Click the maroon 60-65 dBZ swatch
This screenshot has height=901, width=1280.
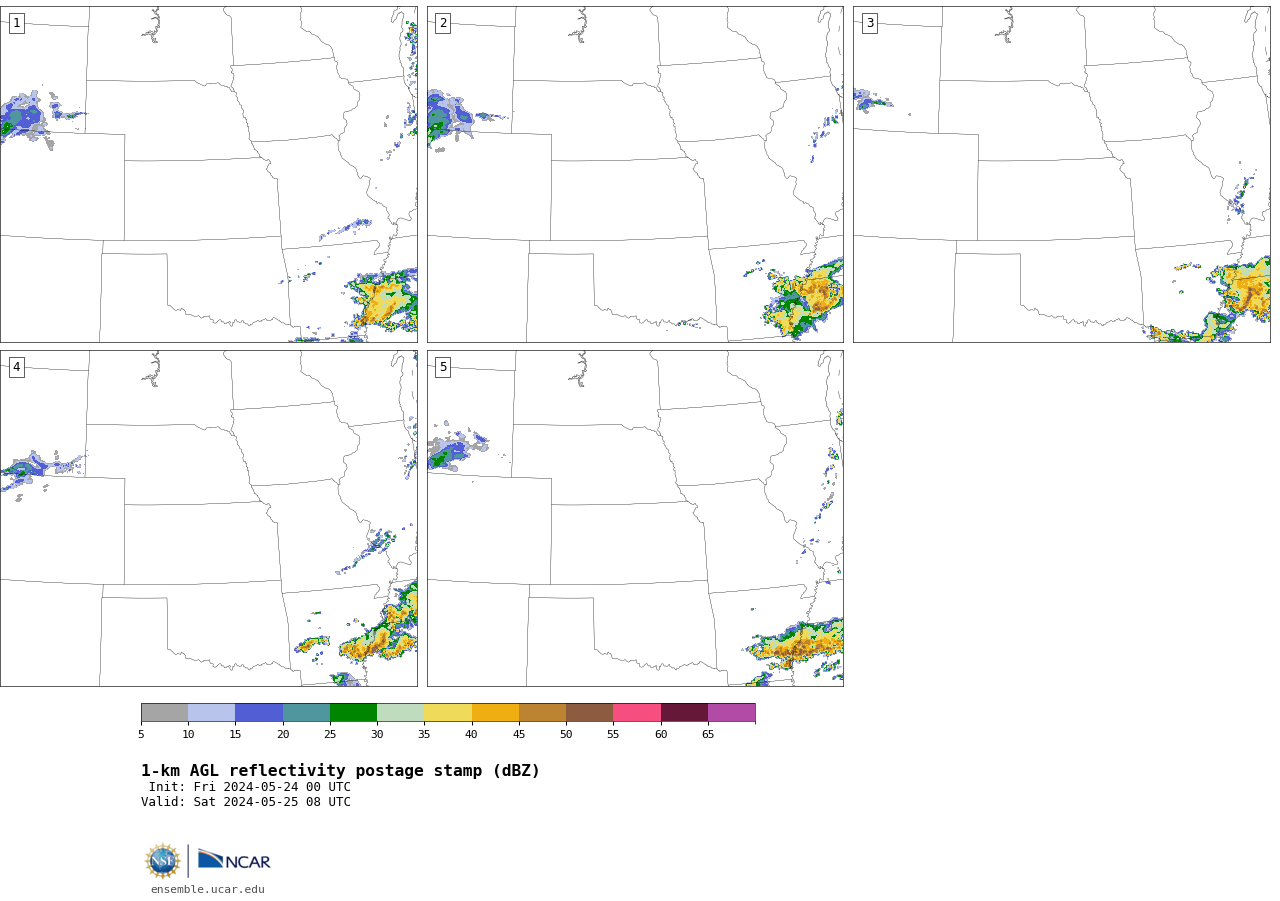684,713
